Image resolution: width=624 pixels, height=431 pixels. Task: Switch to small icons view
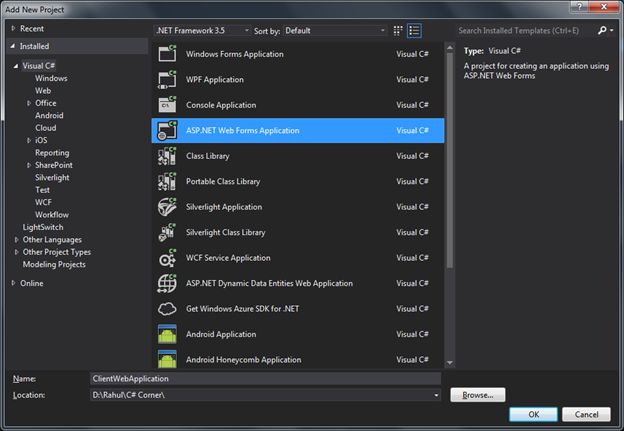[x=398, y=31]
